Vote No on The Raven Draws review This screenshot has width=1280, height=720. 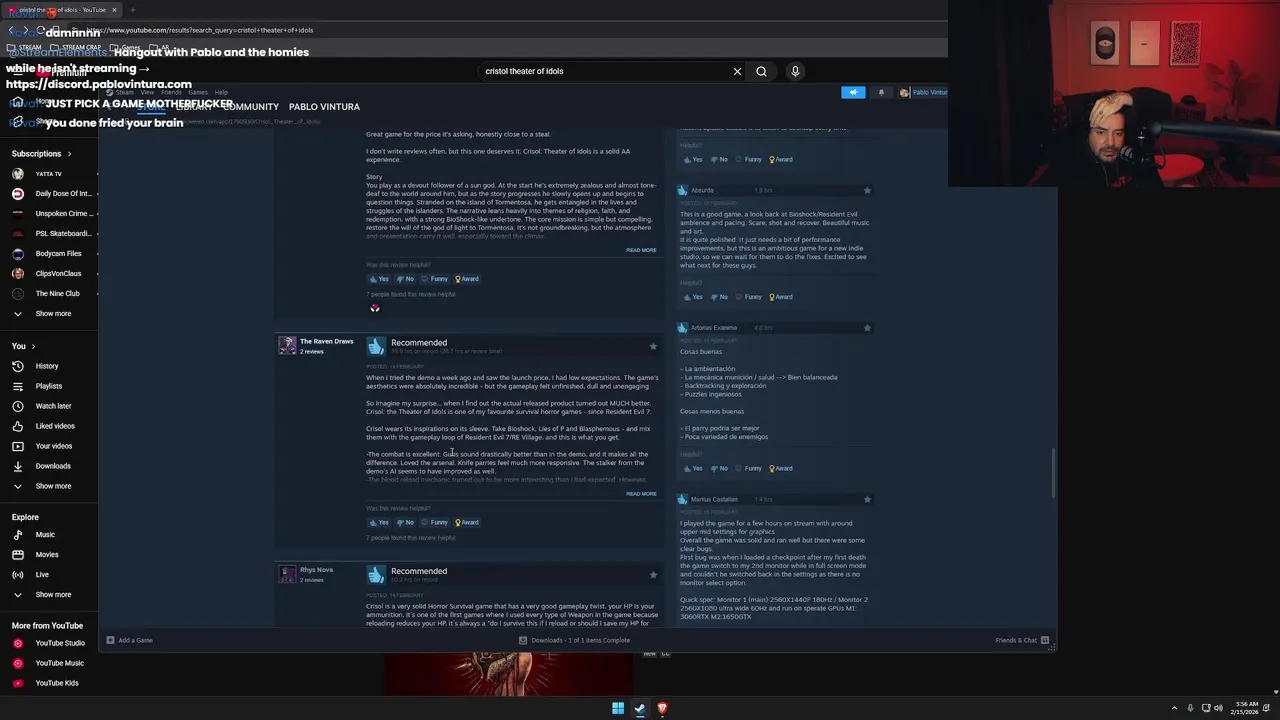point(405,522)
